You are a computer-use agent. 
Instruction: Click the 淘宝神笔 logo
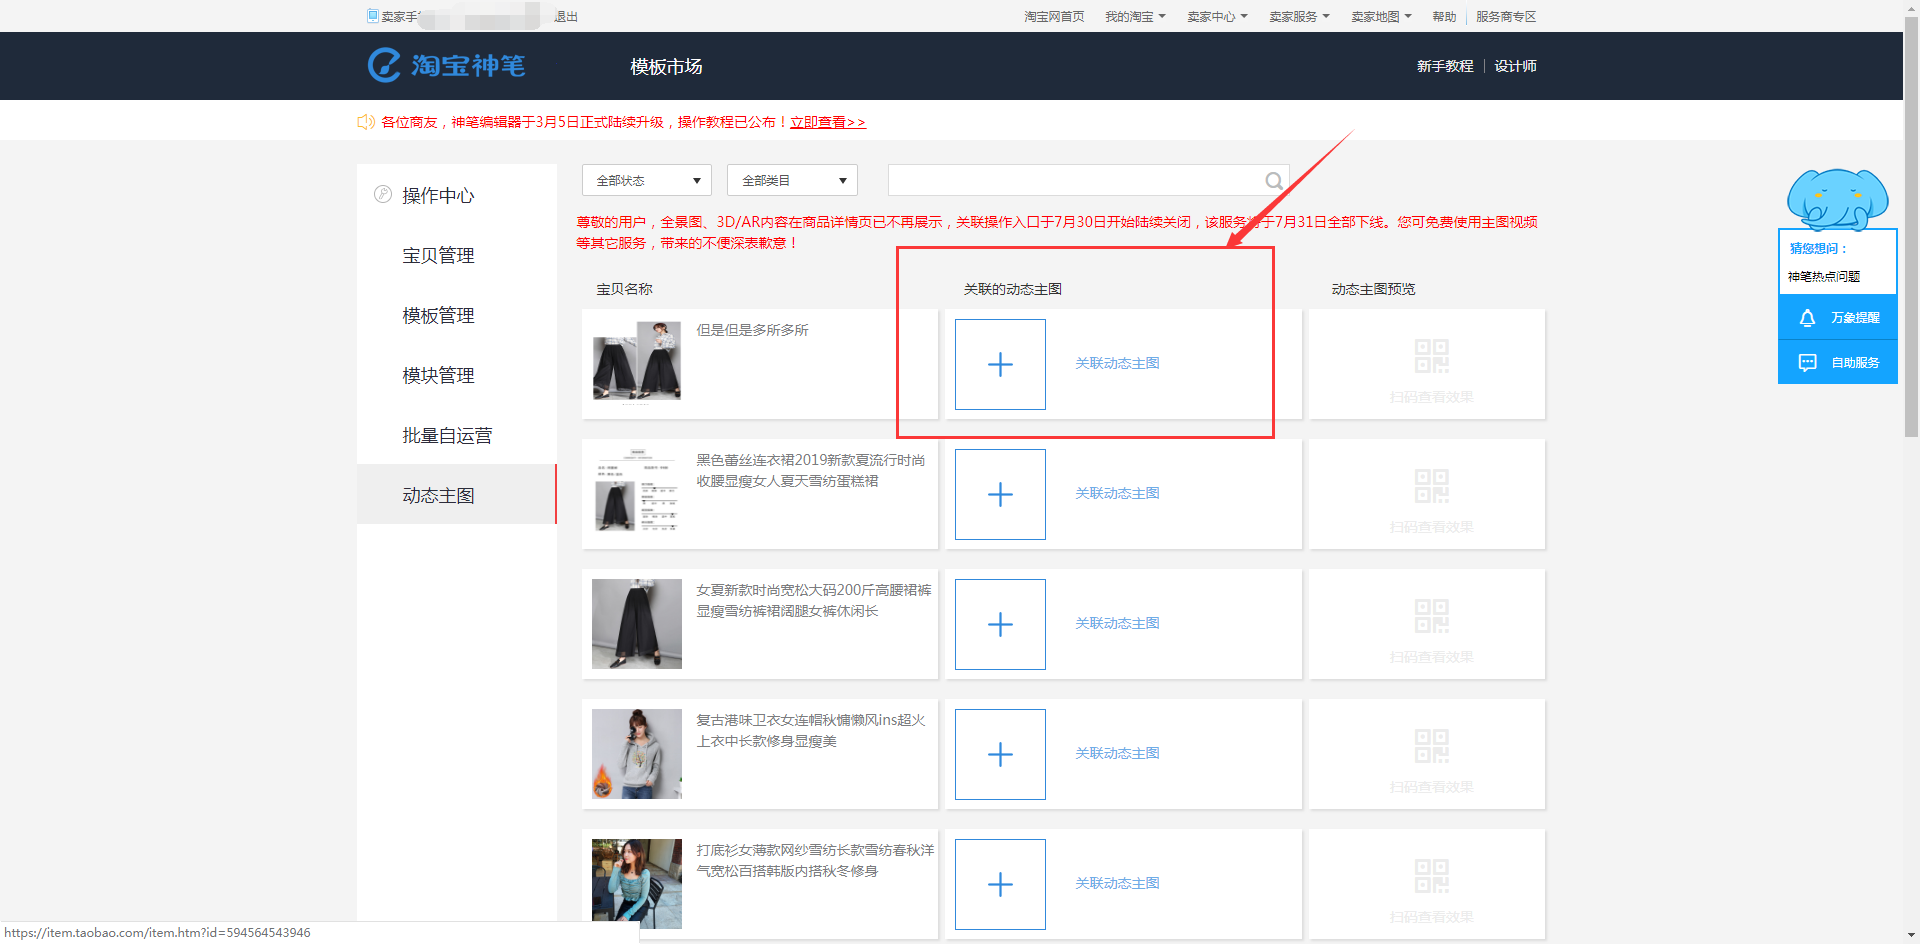coord(447,66)
